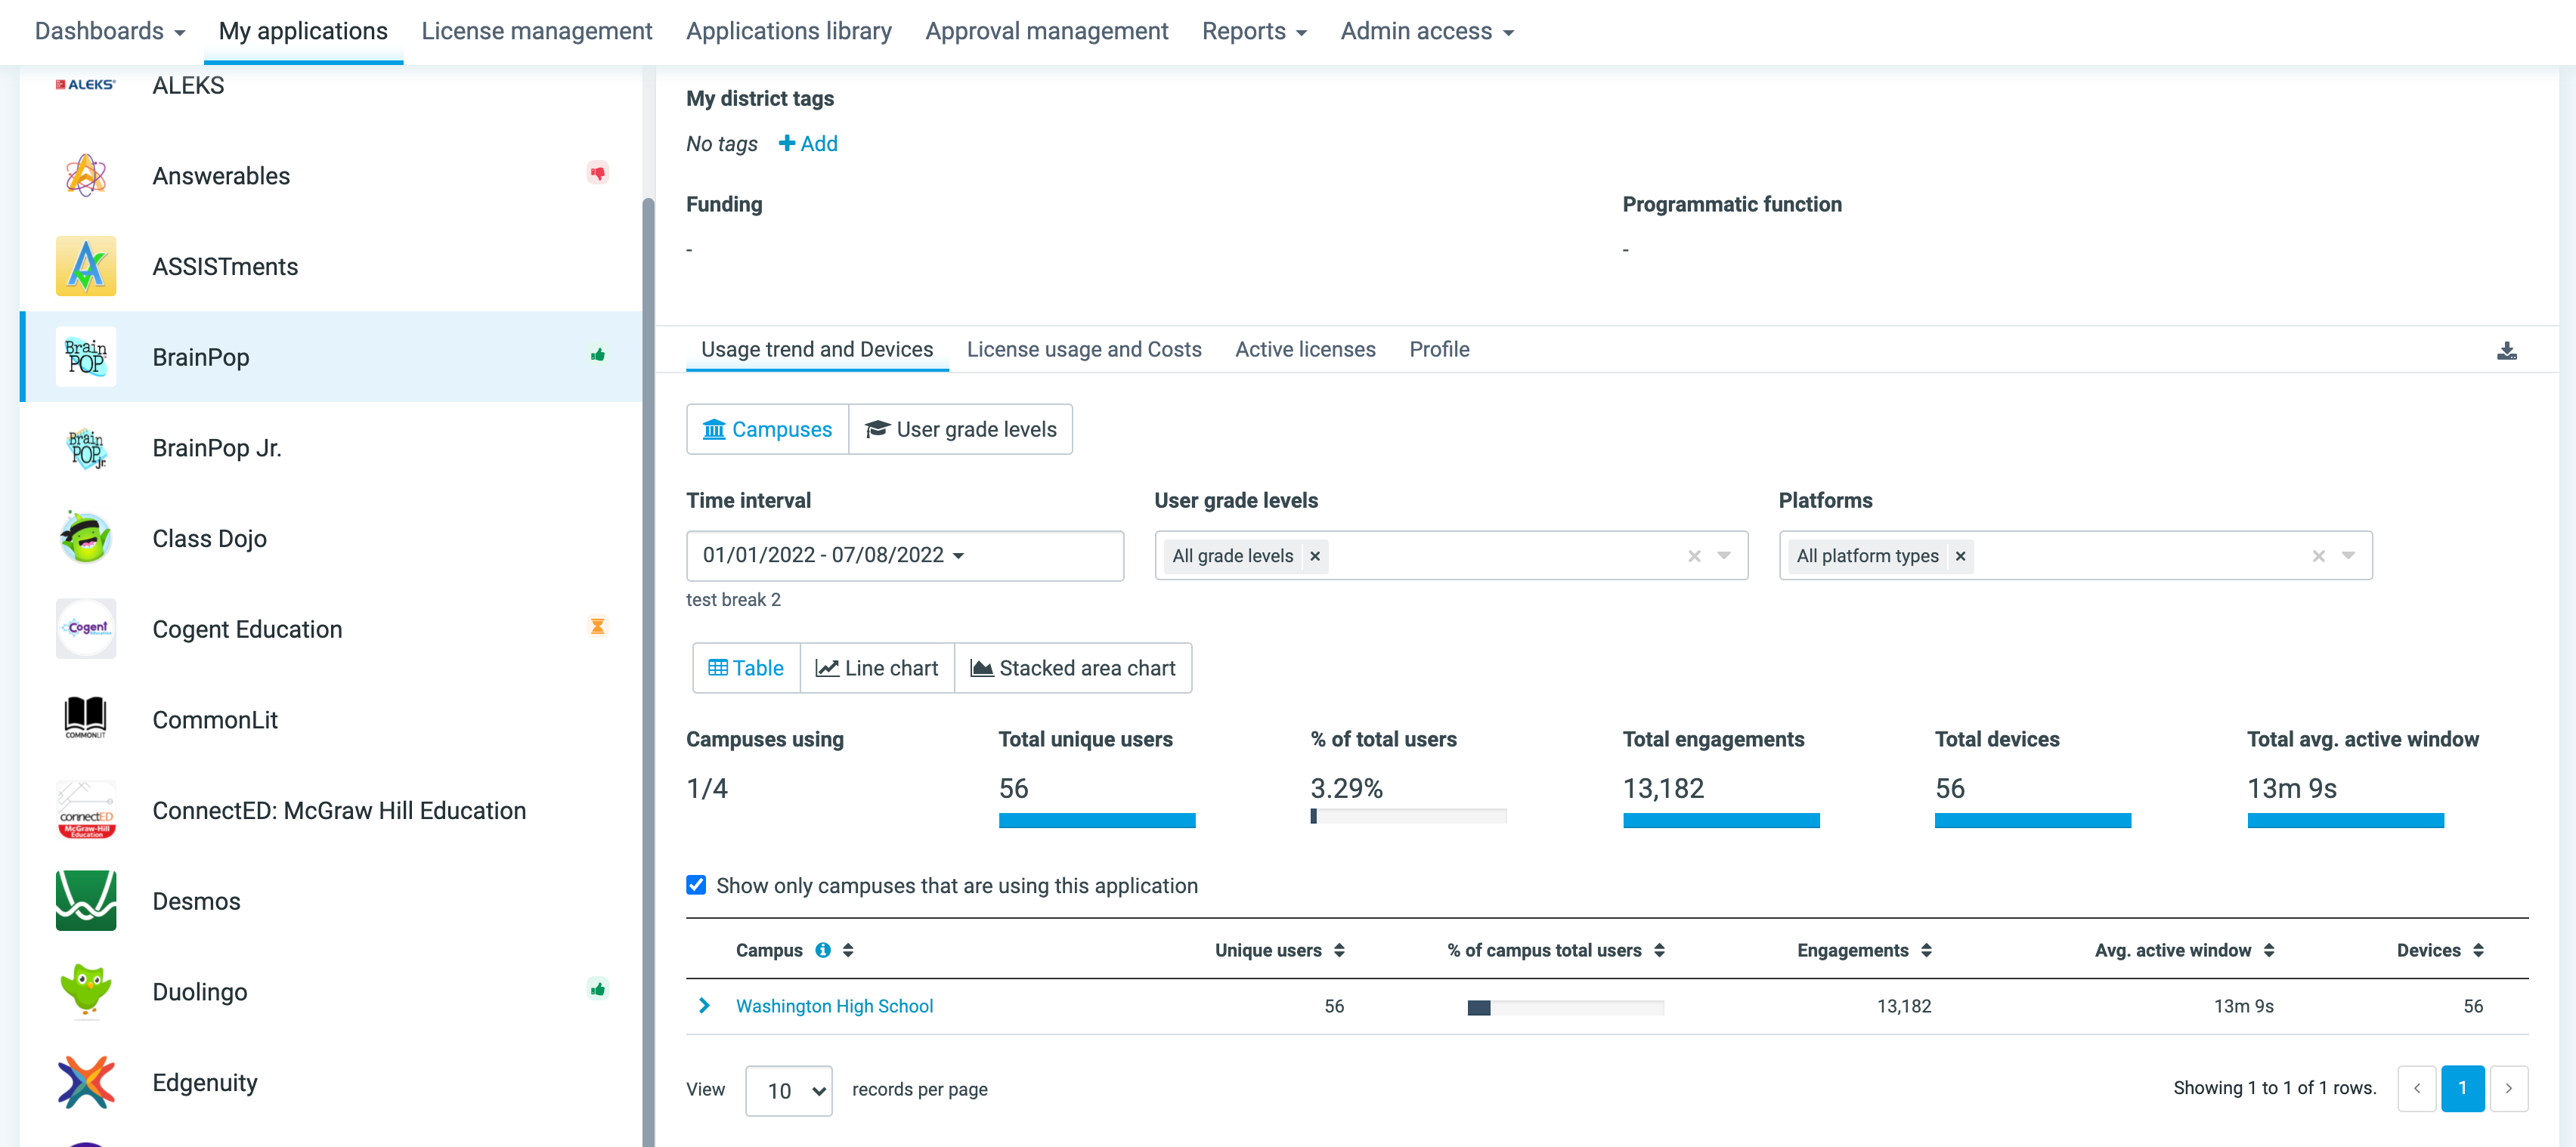The width and height of the screenshot is (2576, 1147).
Task: Click the Desmos app logo
Action: (x=86, y=901)
